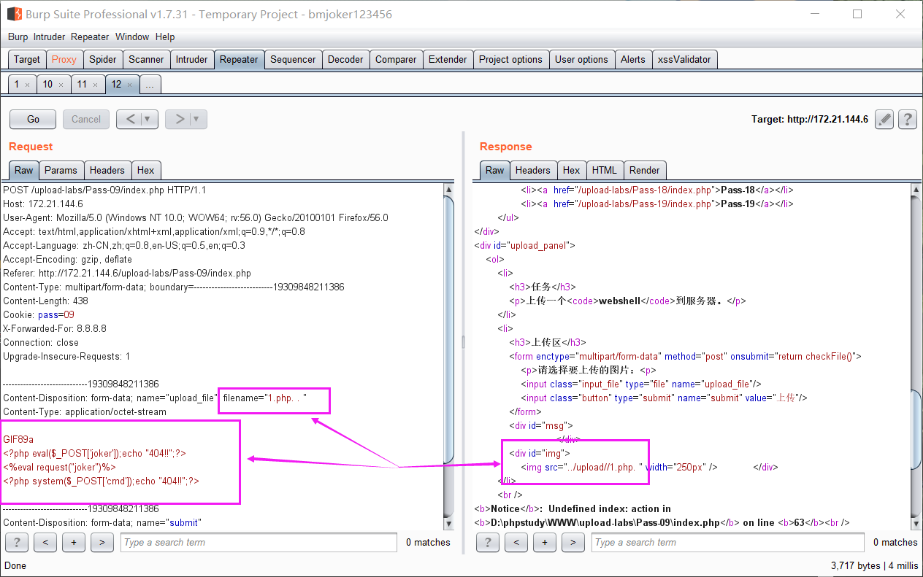Click the 'GIF89a' line in request body

[x=18, y=439]
